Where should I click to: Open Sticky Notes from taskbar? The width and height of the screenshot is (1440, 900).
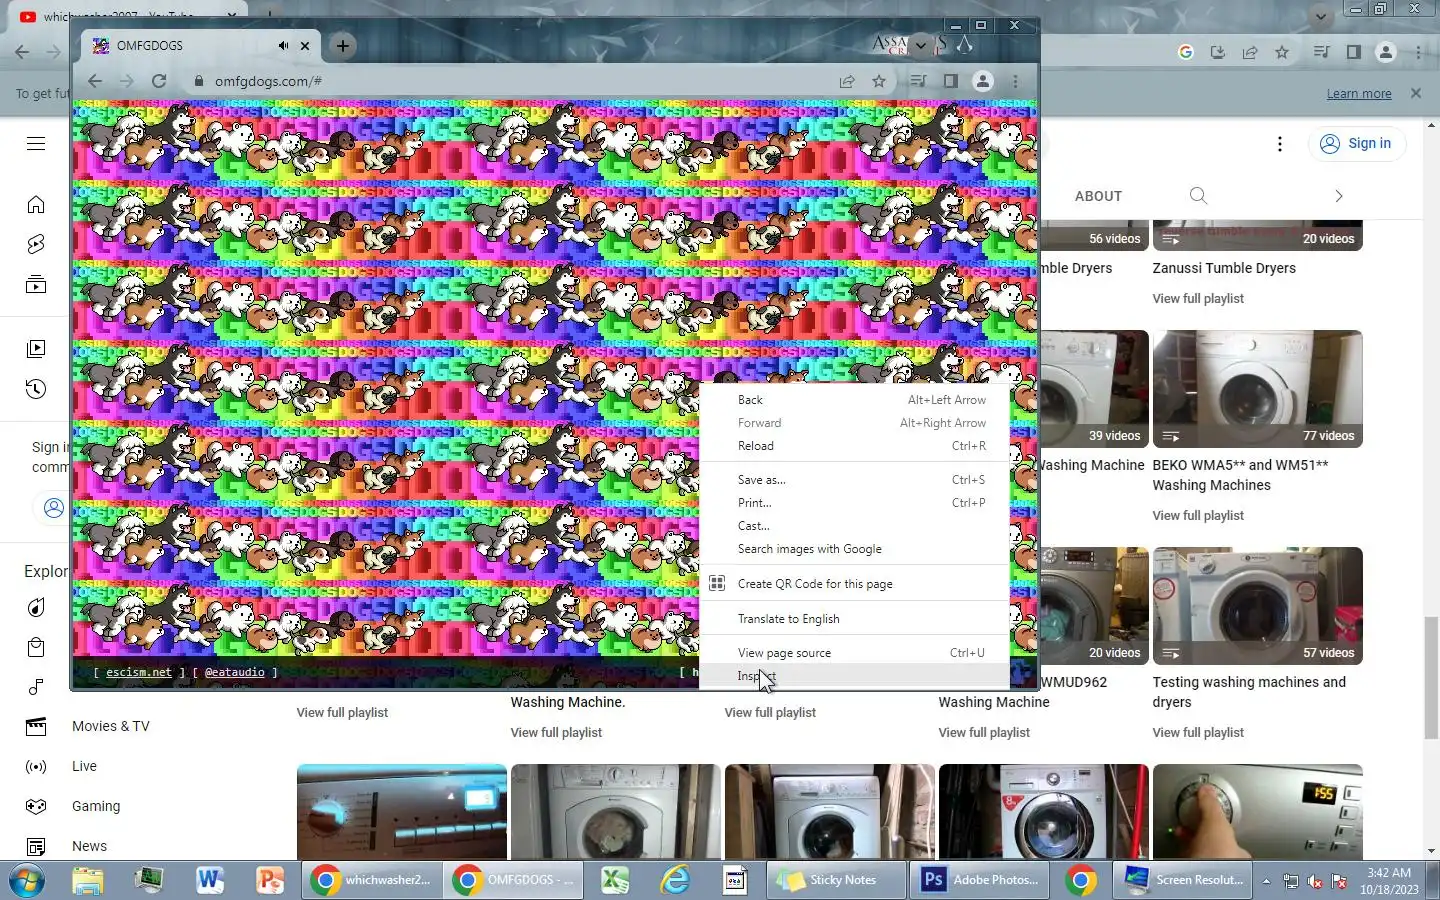point(838,880)
